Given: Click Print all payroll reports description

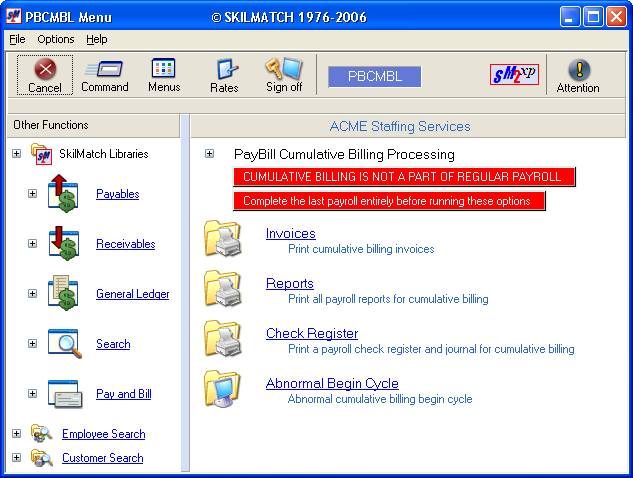Looking at the screenshot, I should coord(388,299).
